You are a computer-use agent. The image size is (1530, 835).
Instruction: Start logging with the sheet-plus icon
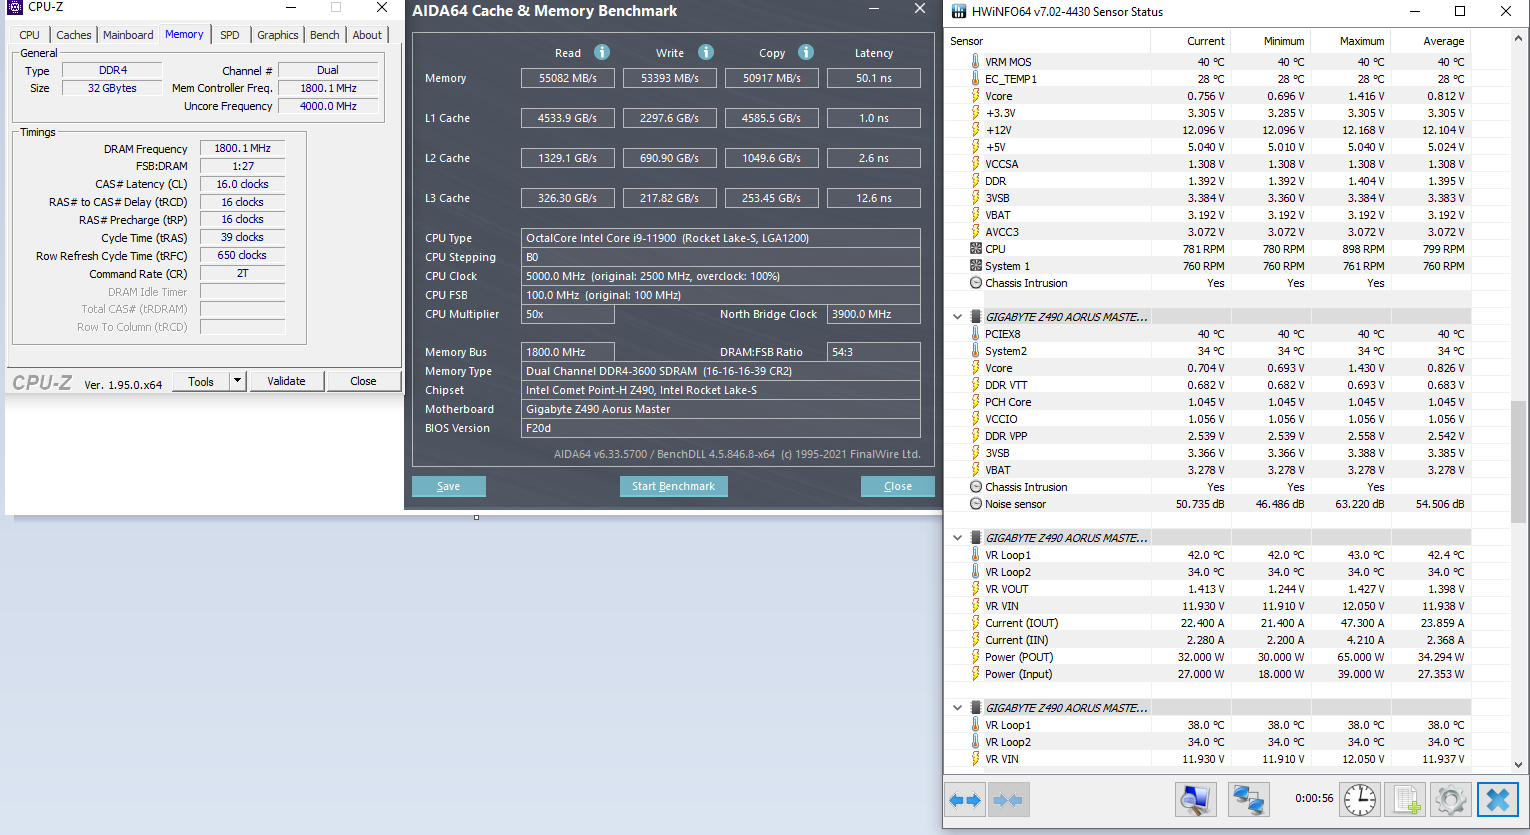pyautogui.click(x=1406, y=800)
